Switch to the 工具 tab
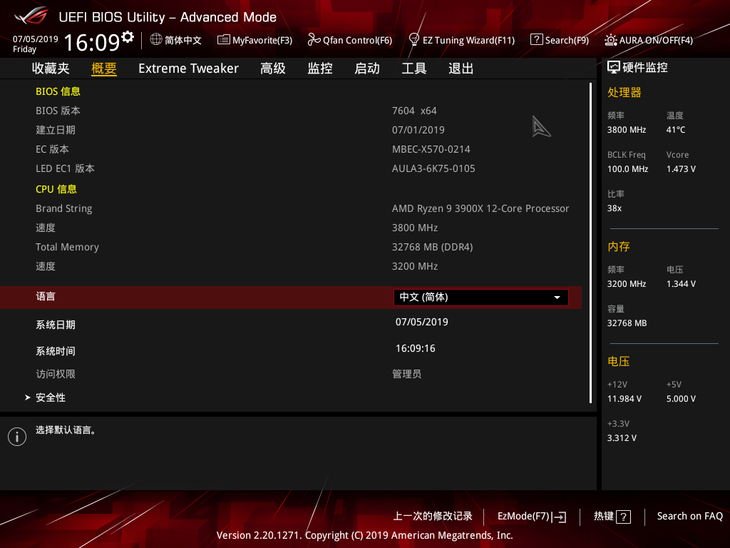The image size is (730, 548). tap(414, 68)
